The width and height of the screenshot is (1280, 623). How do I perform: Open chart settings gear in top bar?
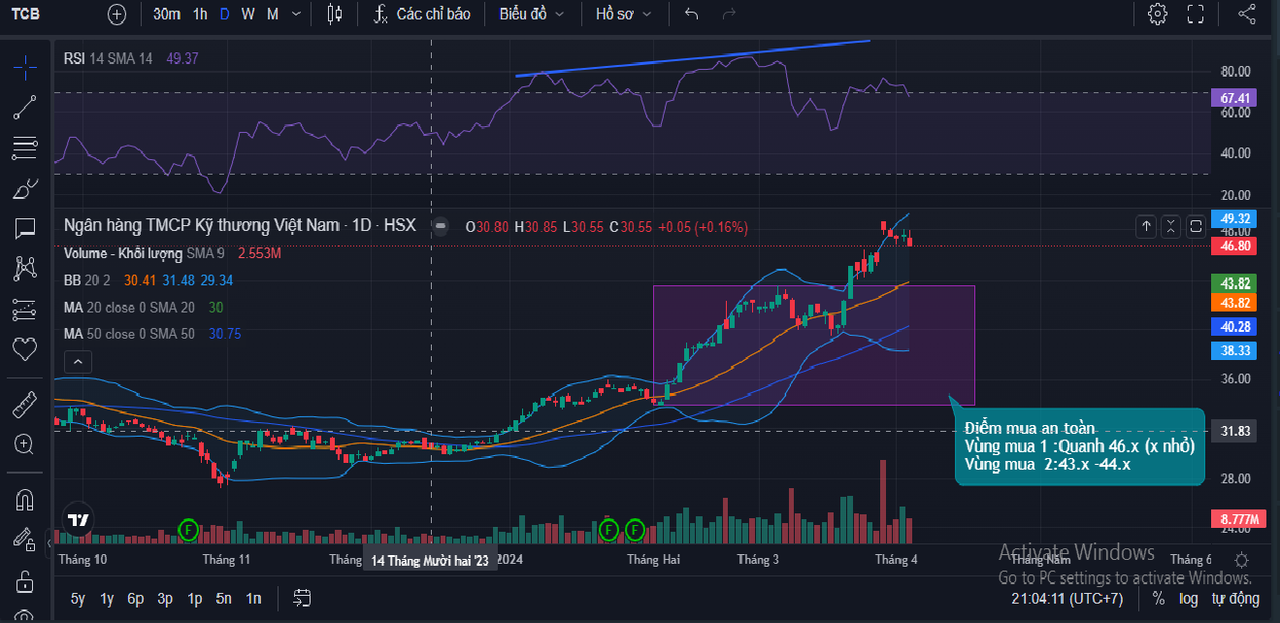(1157, 14)
